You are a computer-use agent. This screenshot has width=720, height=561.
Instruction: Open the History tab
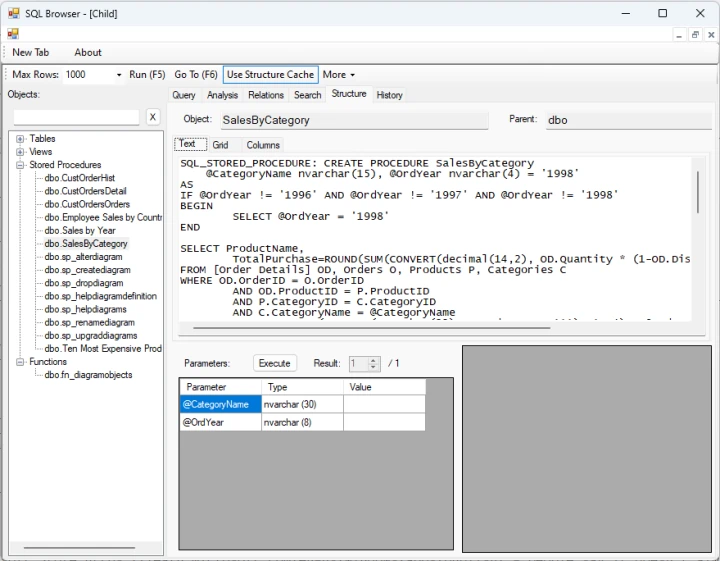(389, 95)
